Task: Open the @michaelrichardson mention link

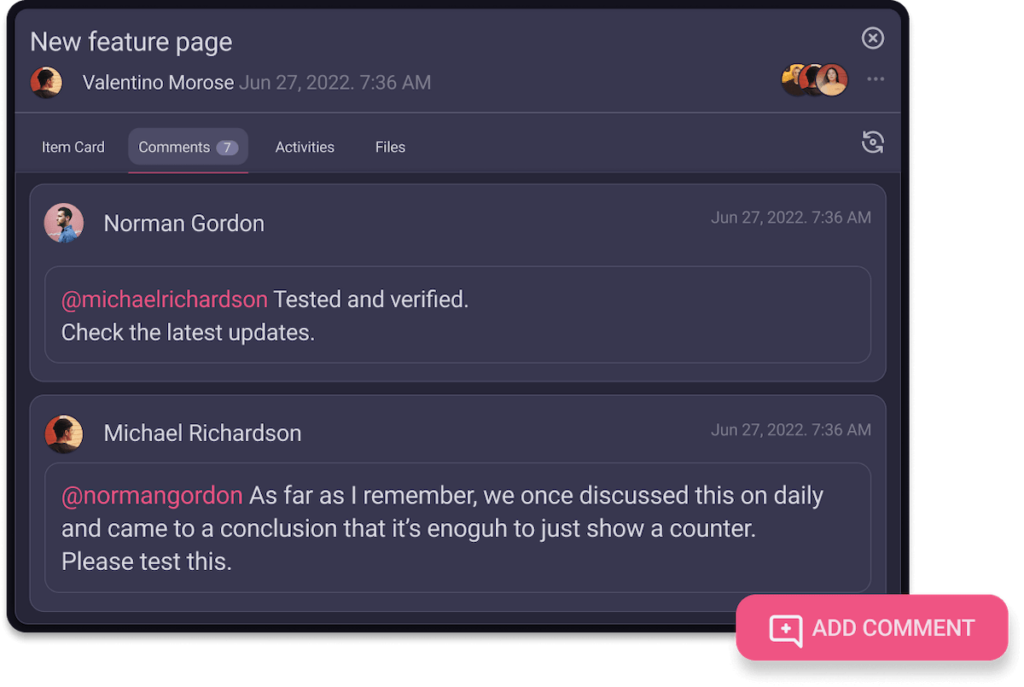Action: (x=165, y=299)
